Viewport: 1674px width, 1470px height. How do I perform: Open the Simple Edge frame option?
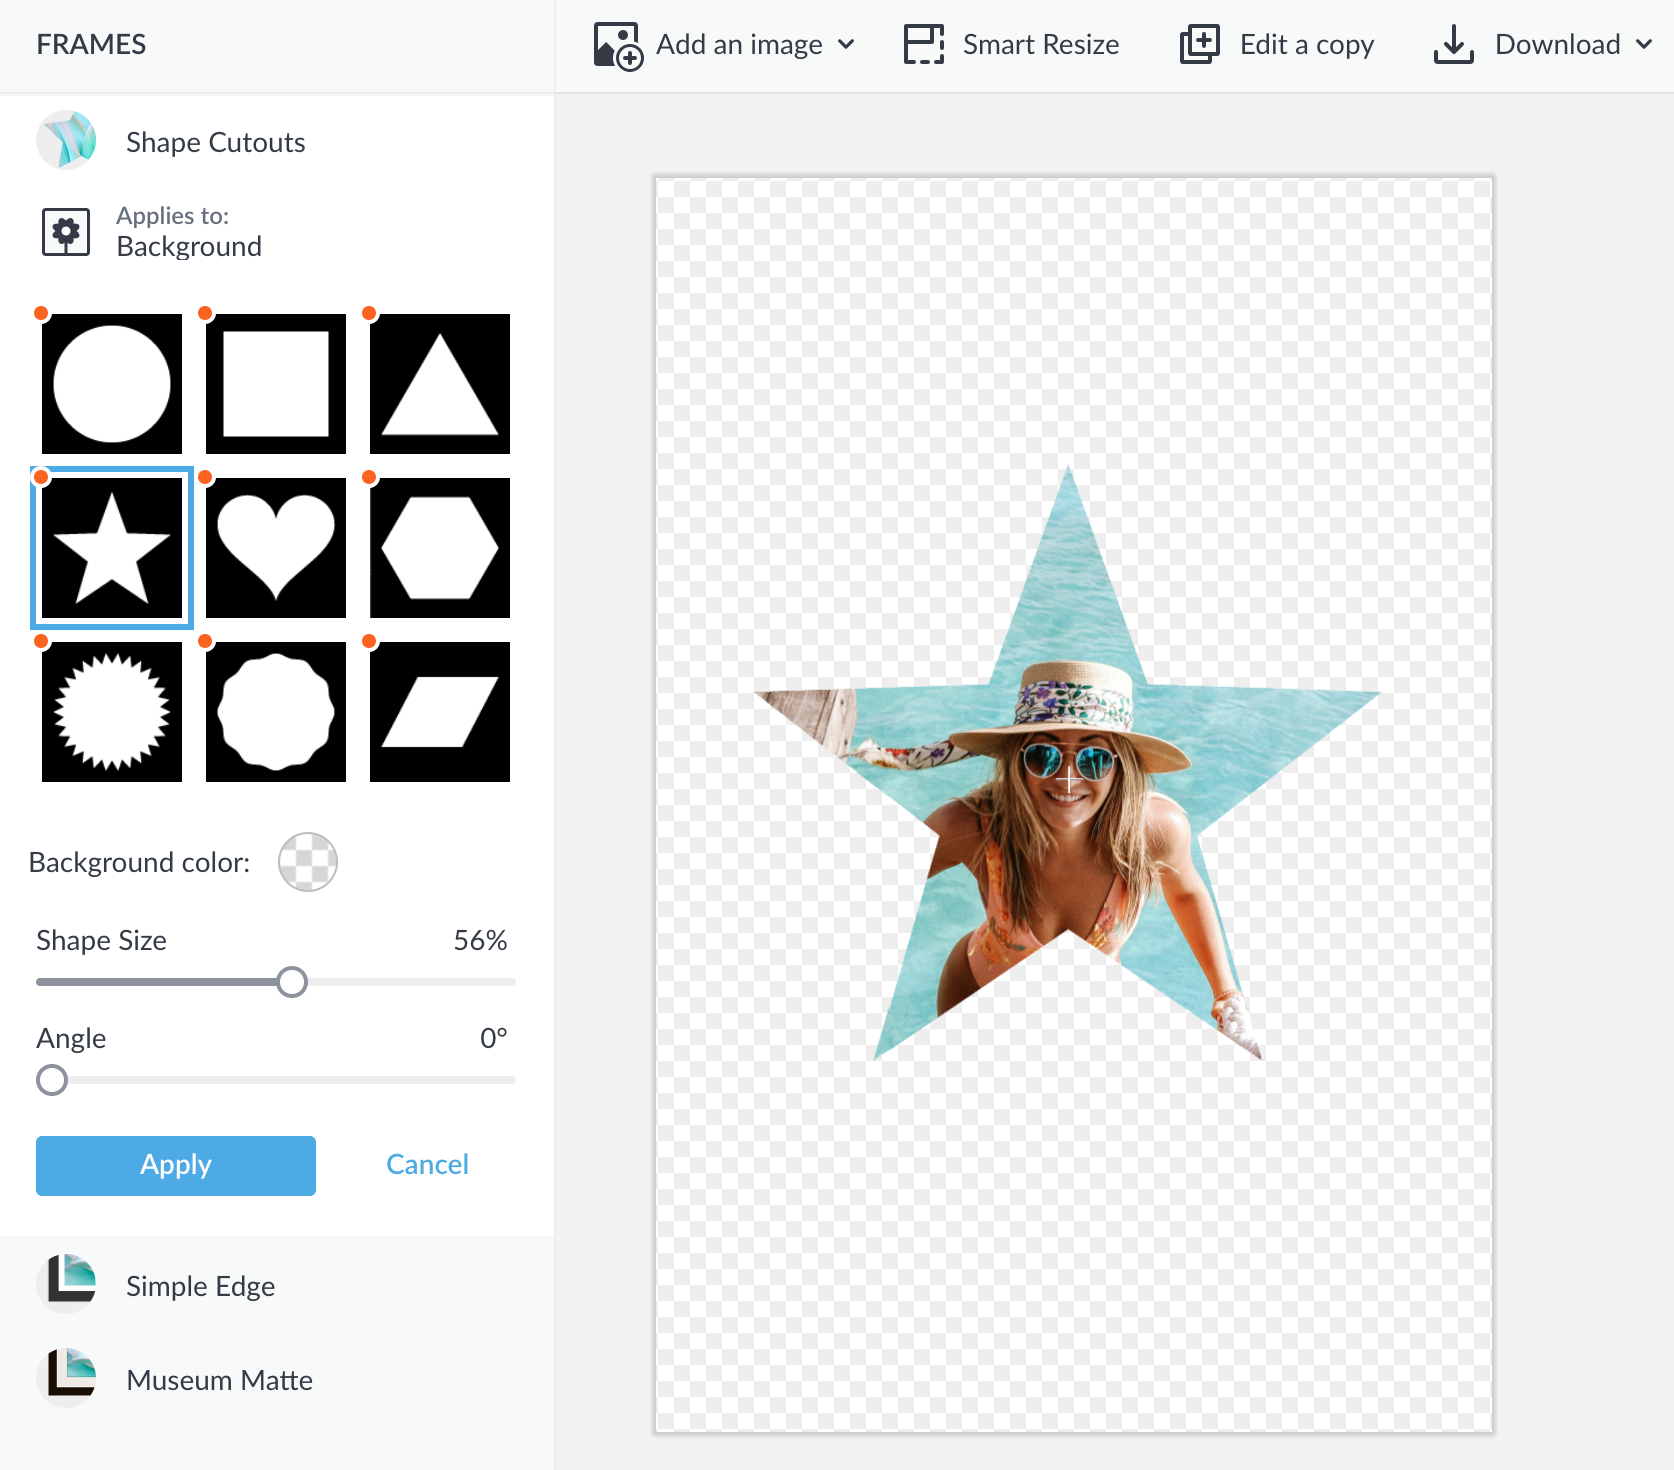200,1286
